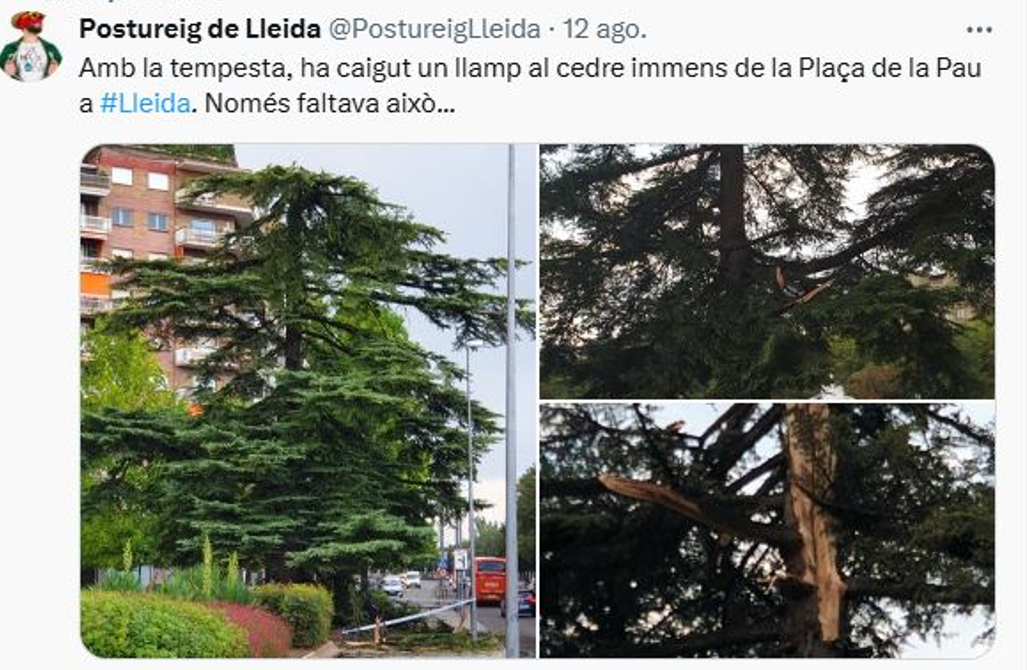Open the large cedar tree photo
Image resolution: width=1027 pixels, height=670 pixels.
[308, 401]
